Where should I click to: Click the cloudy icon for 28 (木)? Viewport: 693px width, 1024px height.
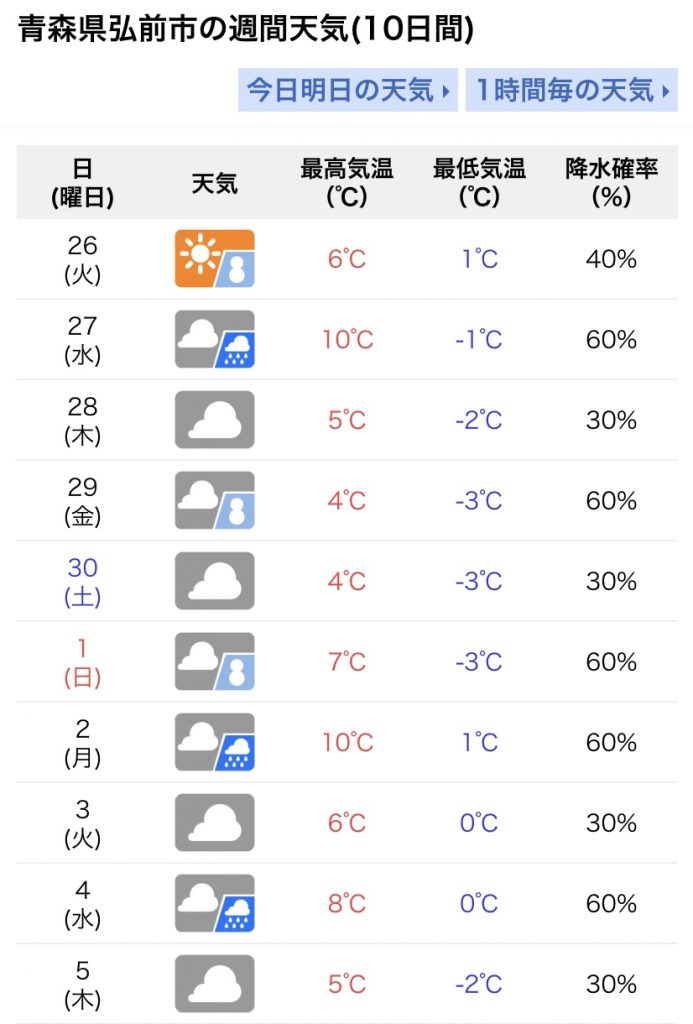[x=214, y=419]
